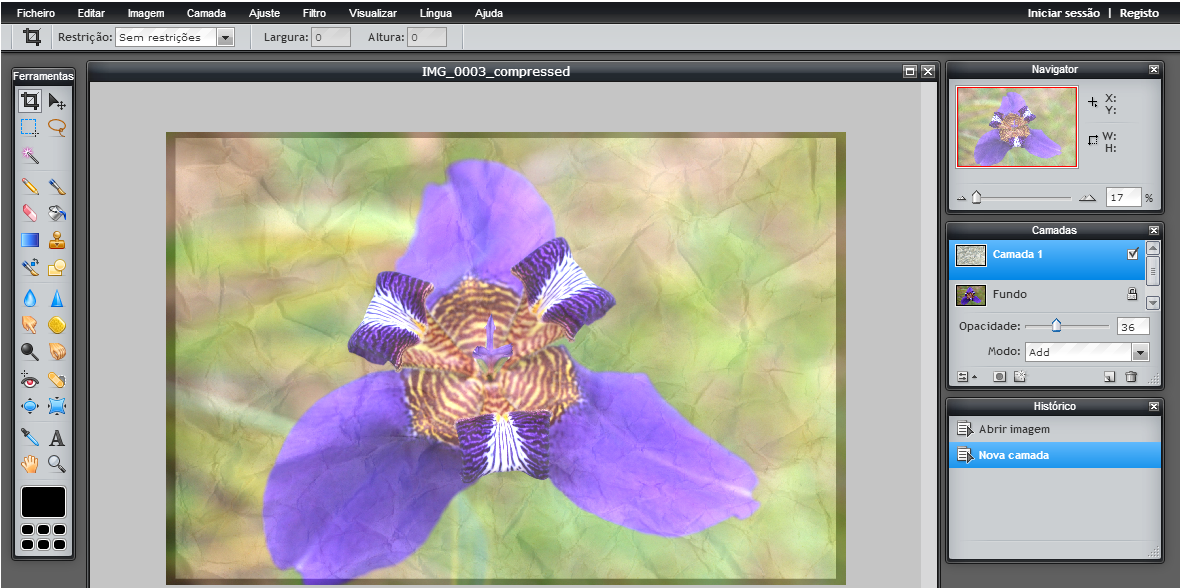This screenshot has width=1180, height=588.
Task: Select the Color Replace tool
Action: [x=30, y=267]
